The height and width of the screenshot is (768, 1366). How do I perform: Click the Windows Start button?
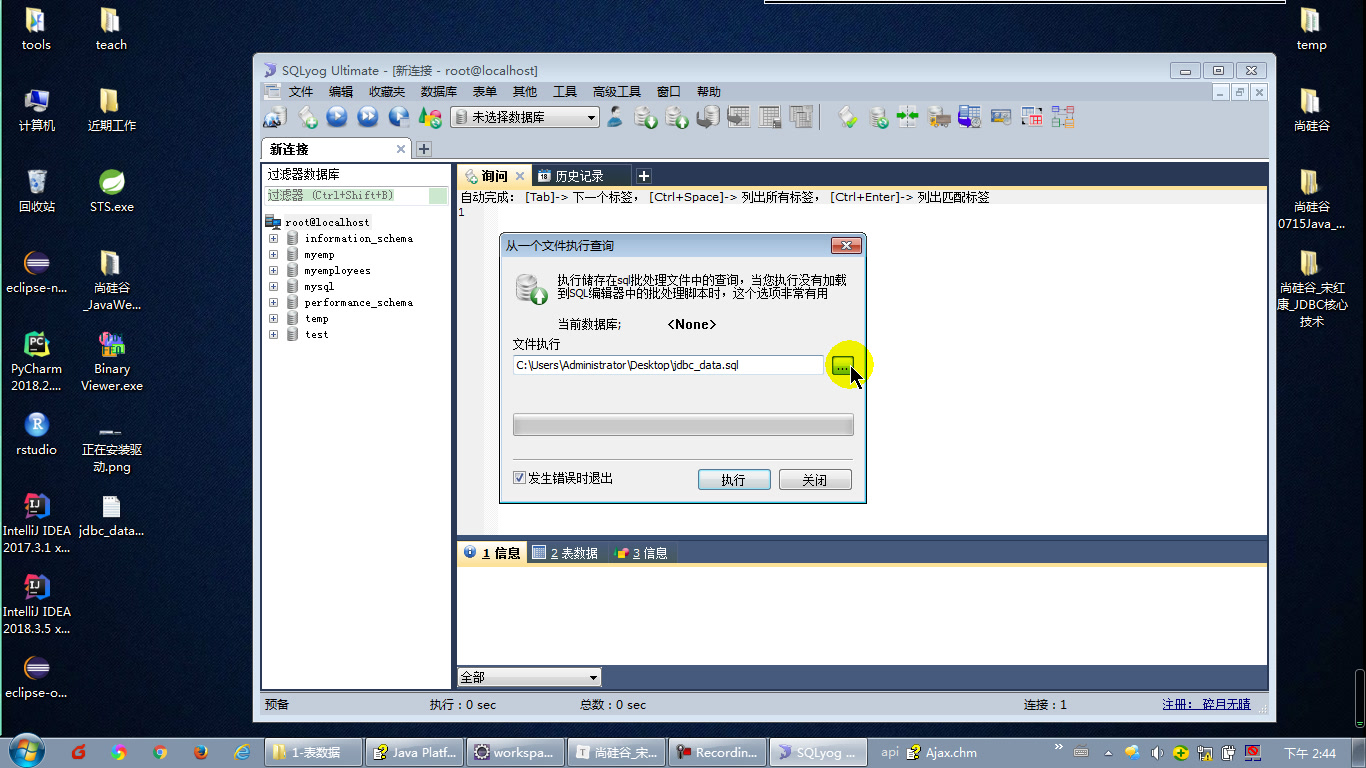tap(25, 751)
